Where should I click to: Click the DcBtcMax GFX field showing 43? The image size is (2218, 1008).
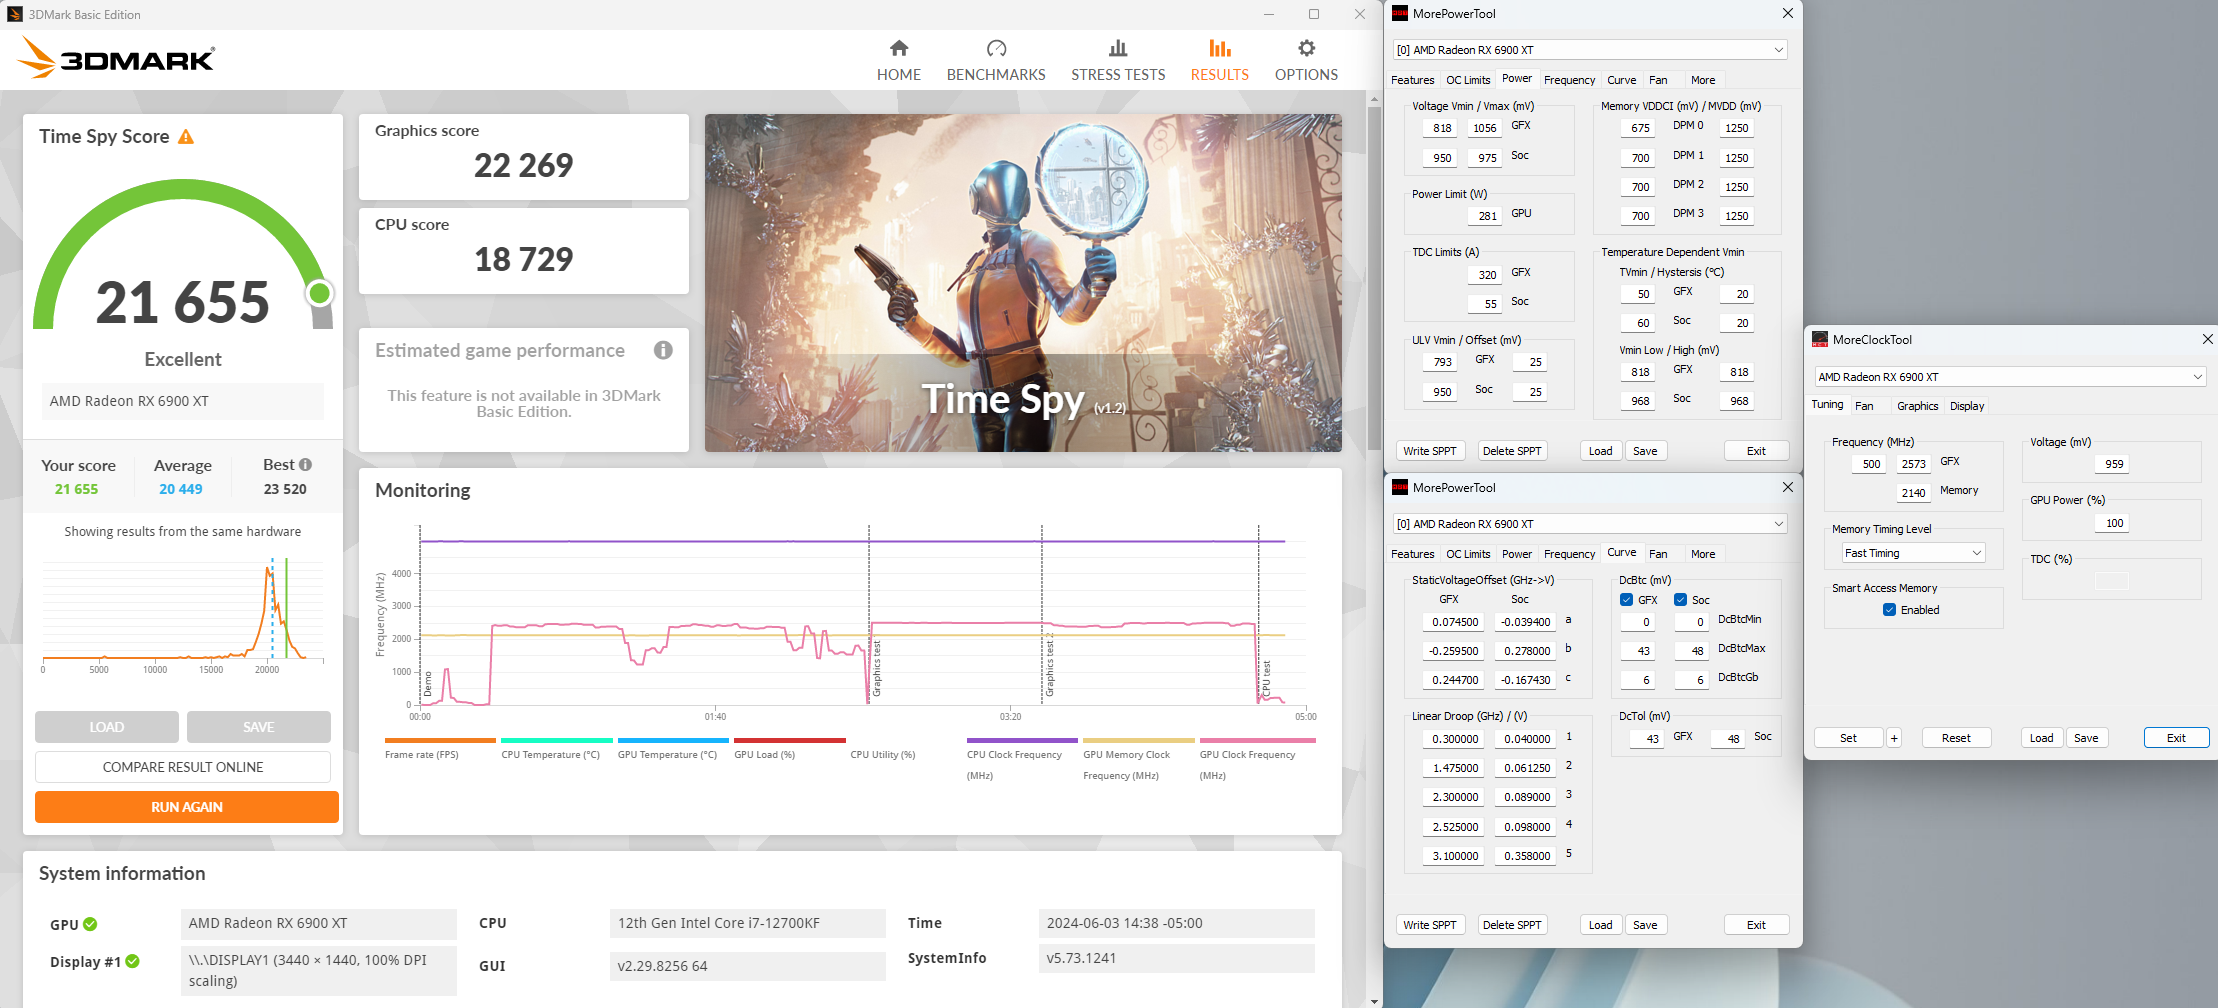pos(1638,651)
